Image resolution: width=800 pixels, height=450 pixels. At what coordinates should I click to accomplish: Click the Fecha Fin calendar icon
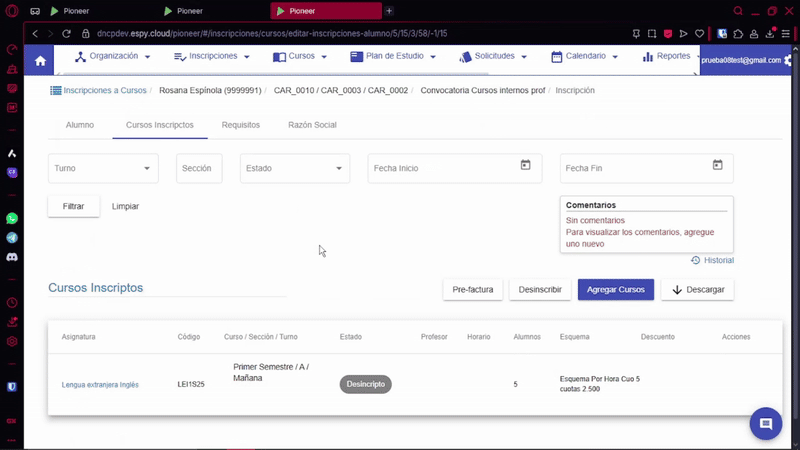(717, 165)
